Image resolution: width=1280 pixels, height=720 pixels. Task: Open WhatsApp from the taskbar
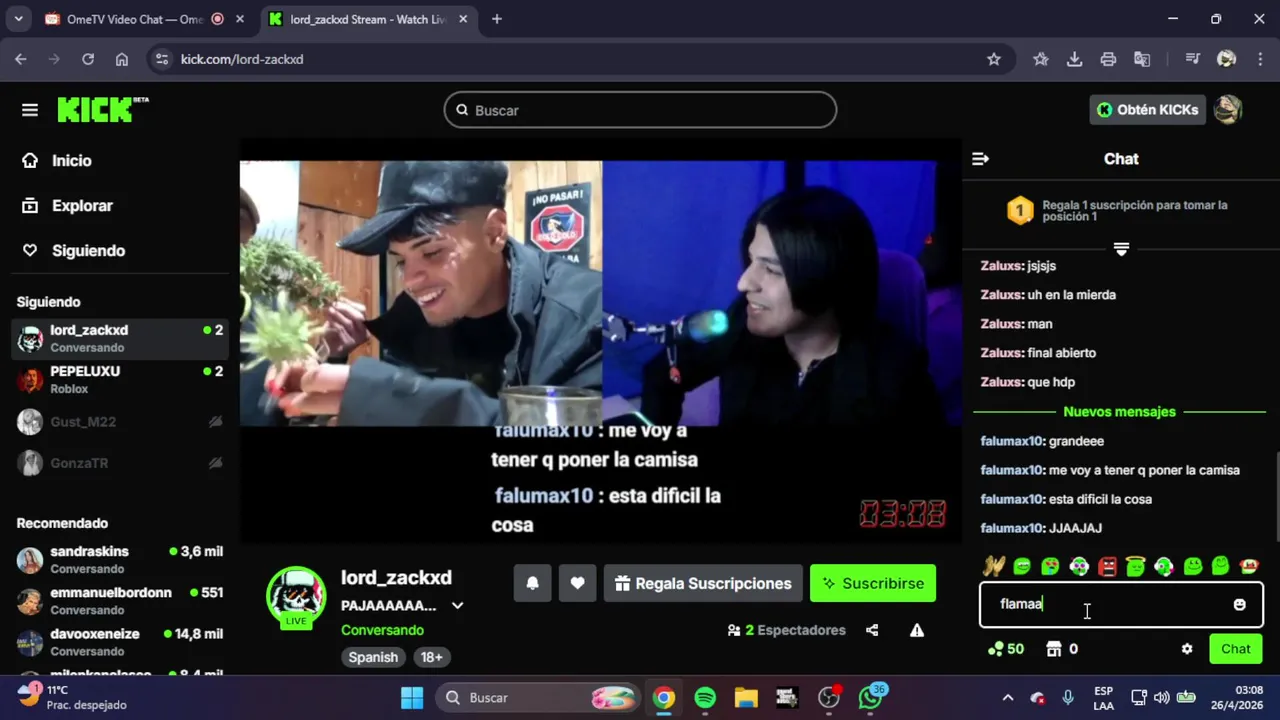pos(871,698)
